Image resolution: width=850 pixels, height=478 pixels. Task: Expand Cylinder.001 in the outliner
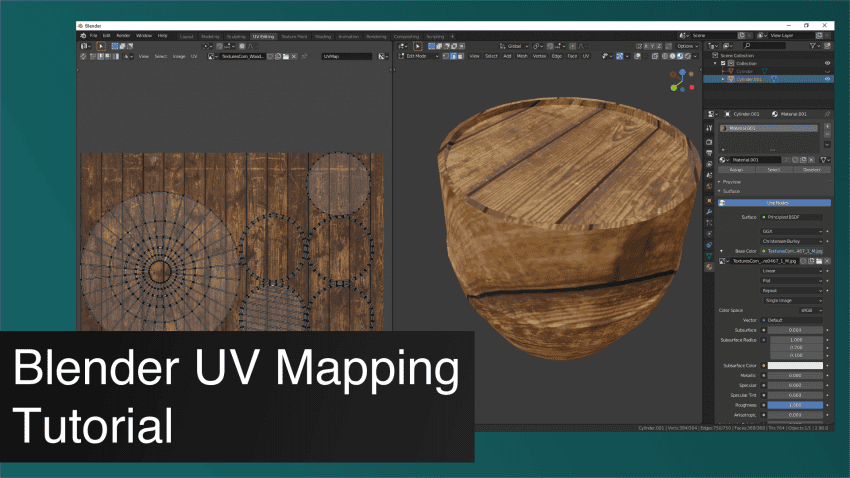[x=723, y=79]
